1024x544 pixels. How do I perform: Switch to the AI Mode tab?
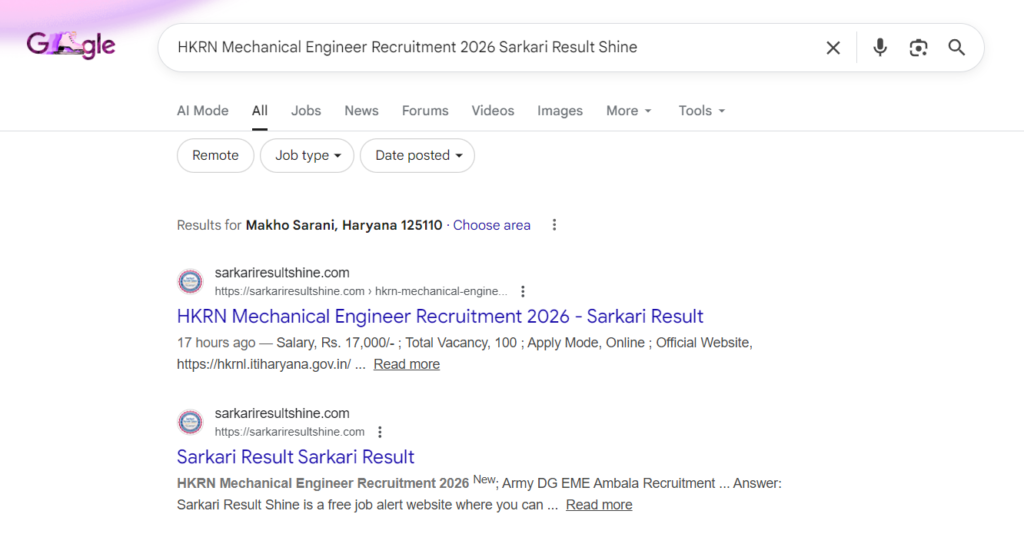(x=203, y=111)
